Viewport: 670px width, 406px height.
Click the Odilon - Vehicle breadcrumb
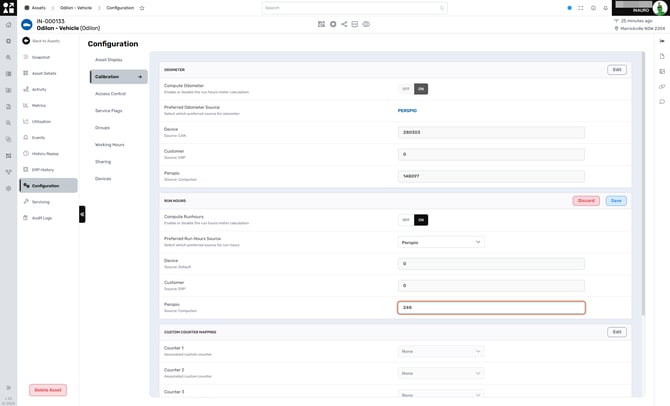(76, 8)
